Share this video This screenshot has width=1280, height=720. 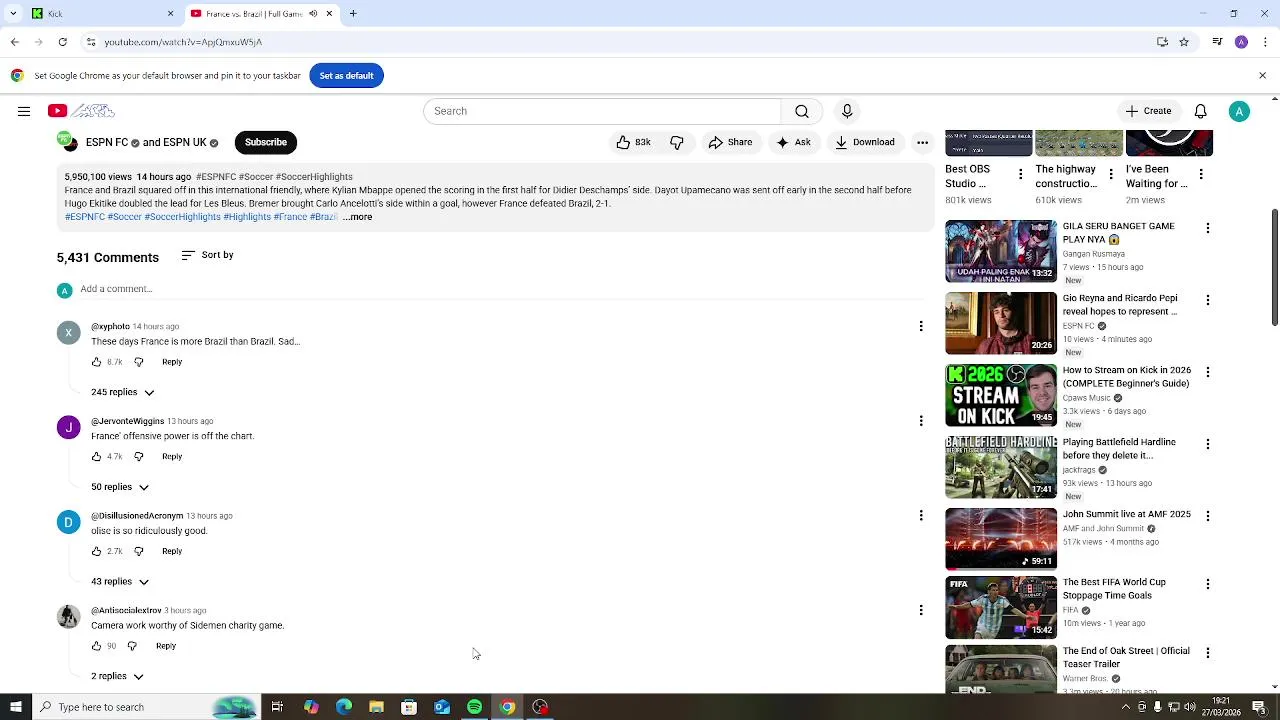(730, 142)
